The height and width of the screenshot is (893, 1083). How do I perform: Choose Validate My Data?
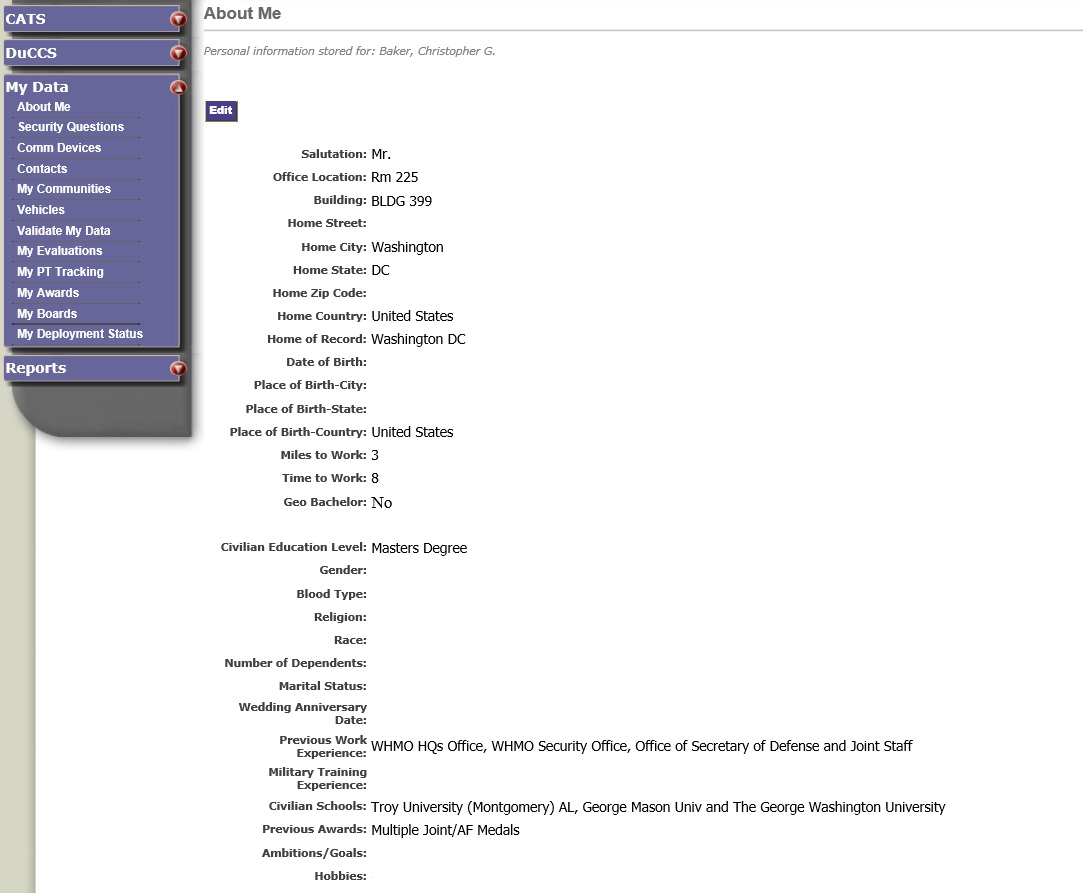pyautogui.click(x=64, y=231)
